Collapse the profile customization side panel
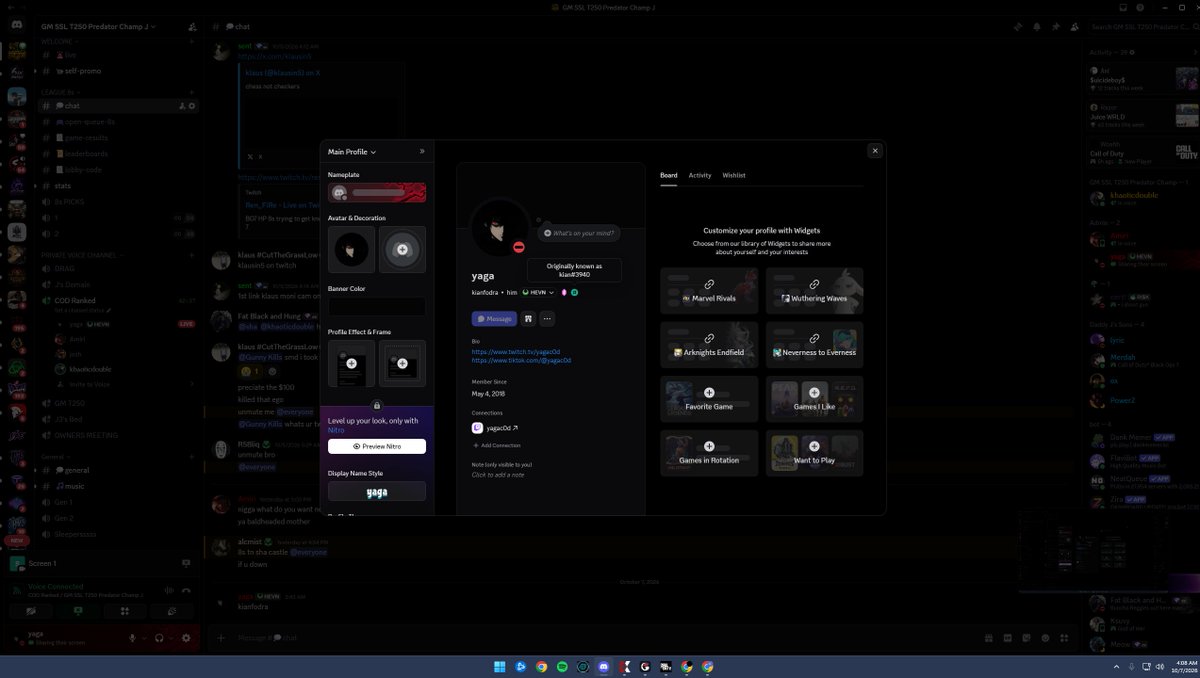 coord(422,151)
